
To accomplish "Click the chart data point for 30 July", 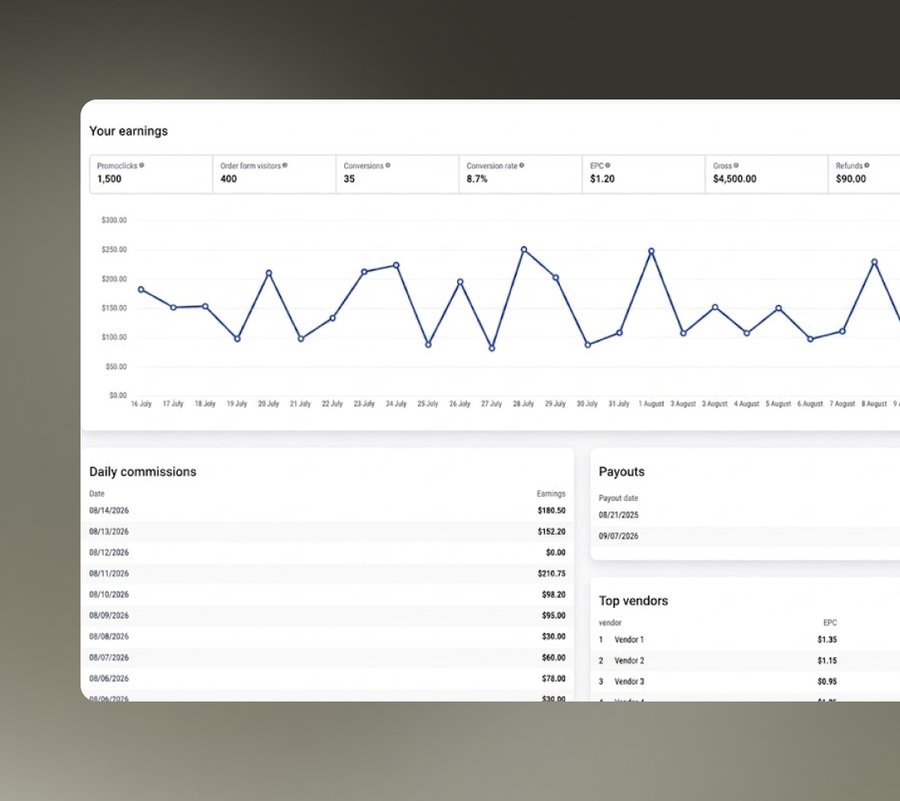I will click(x=588, y=345).
